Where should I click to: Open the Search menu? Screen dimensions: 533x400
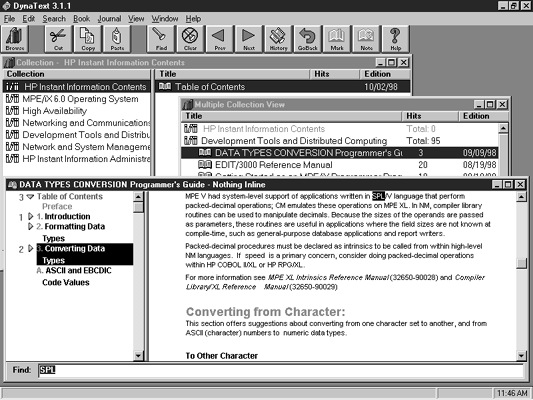click(54, 19)
